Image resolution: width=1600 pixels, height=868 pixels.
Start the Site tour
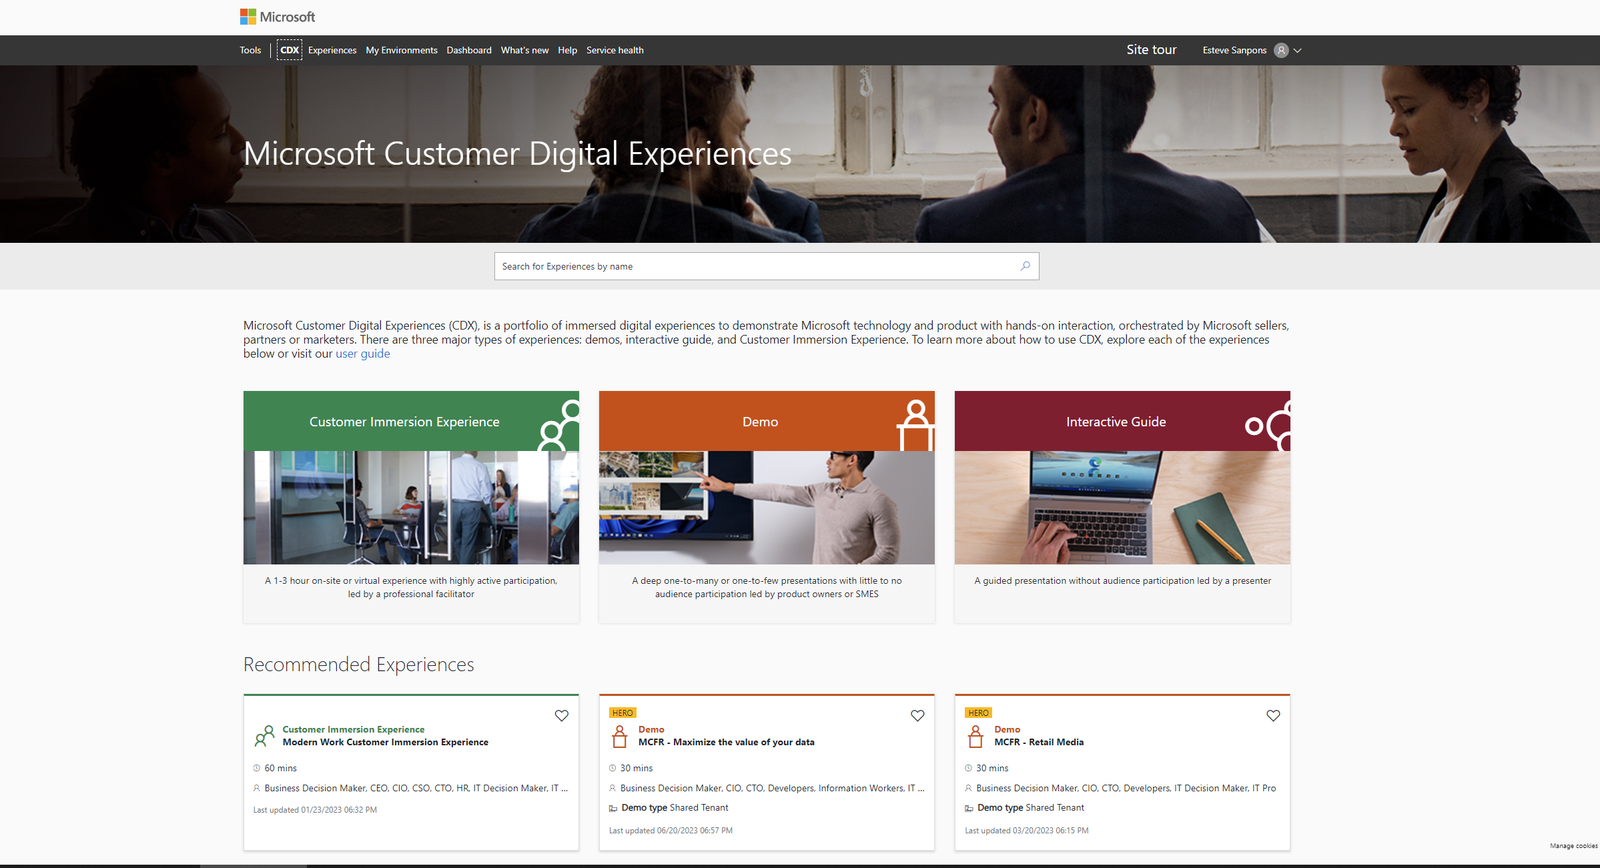point(1151,50)
